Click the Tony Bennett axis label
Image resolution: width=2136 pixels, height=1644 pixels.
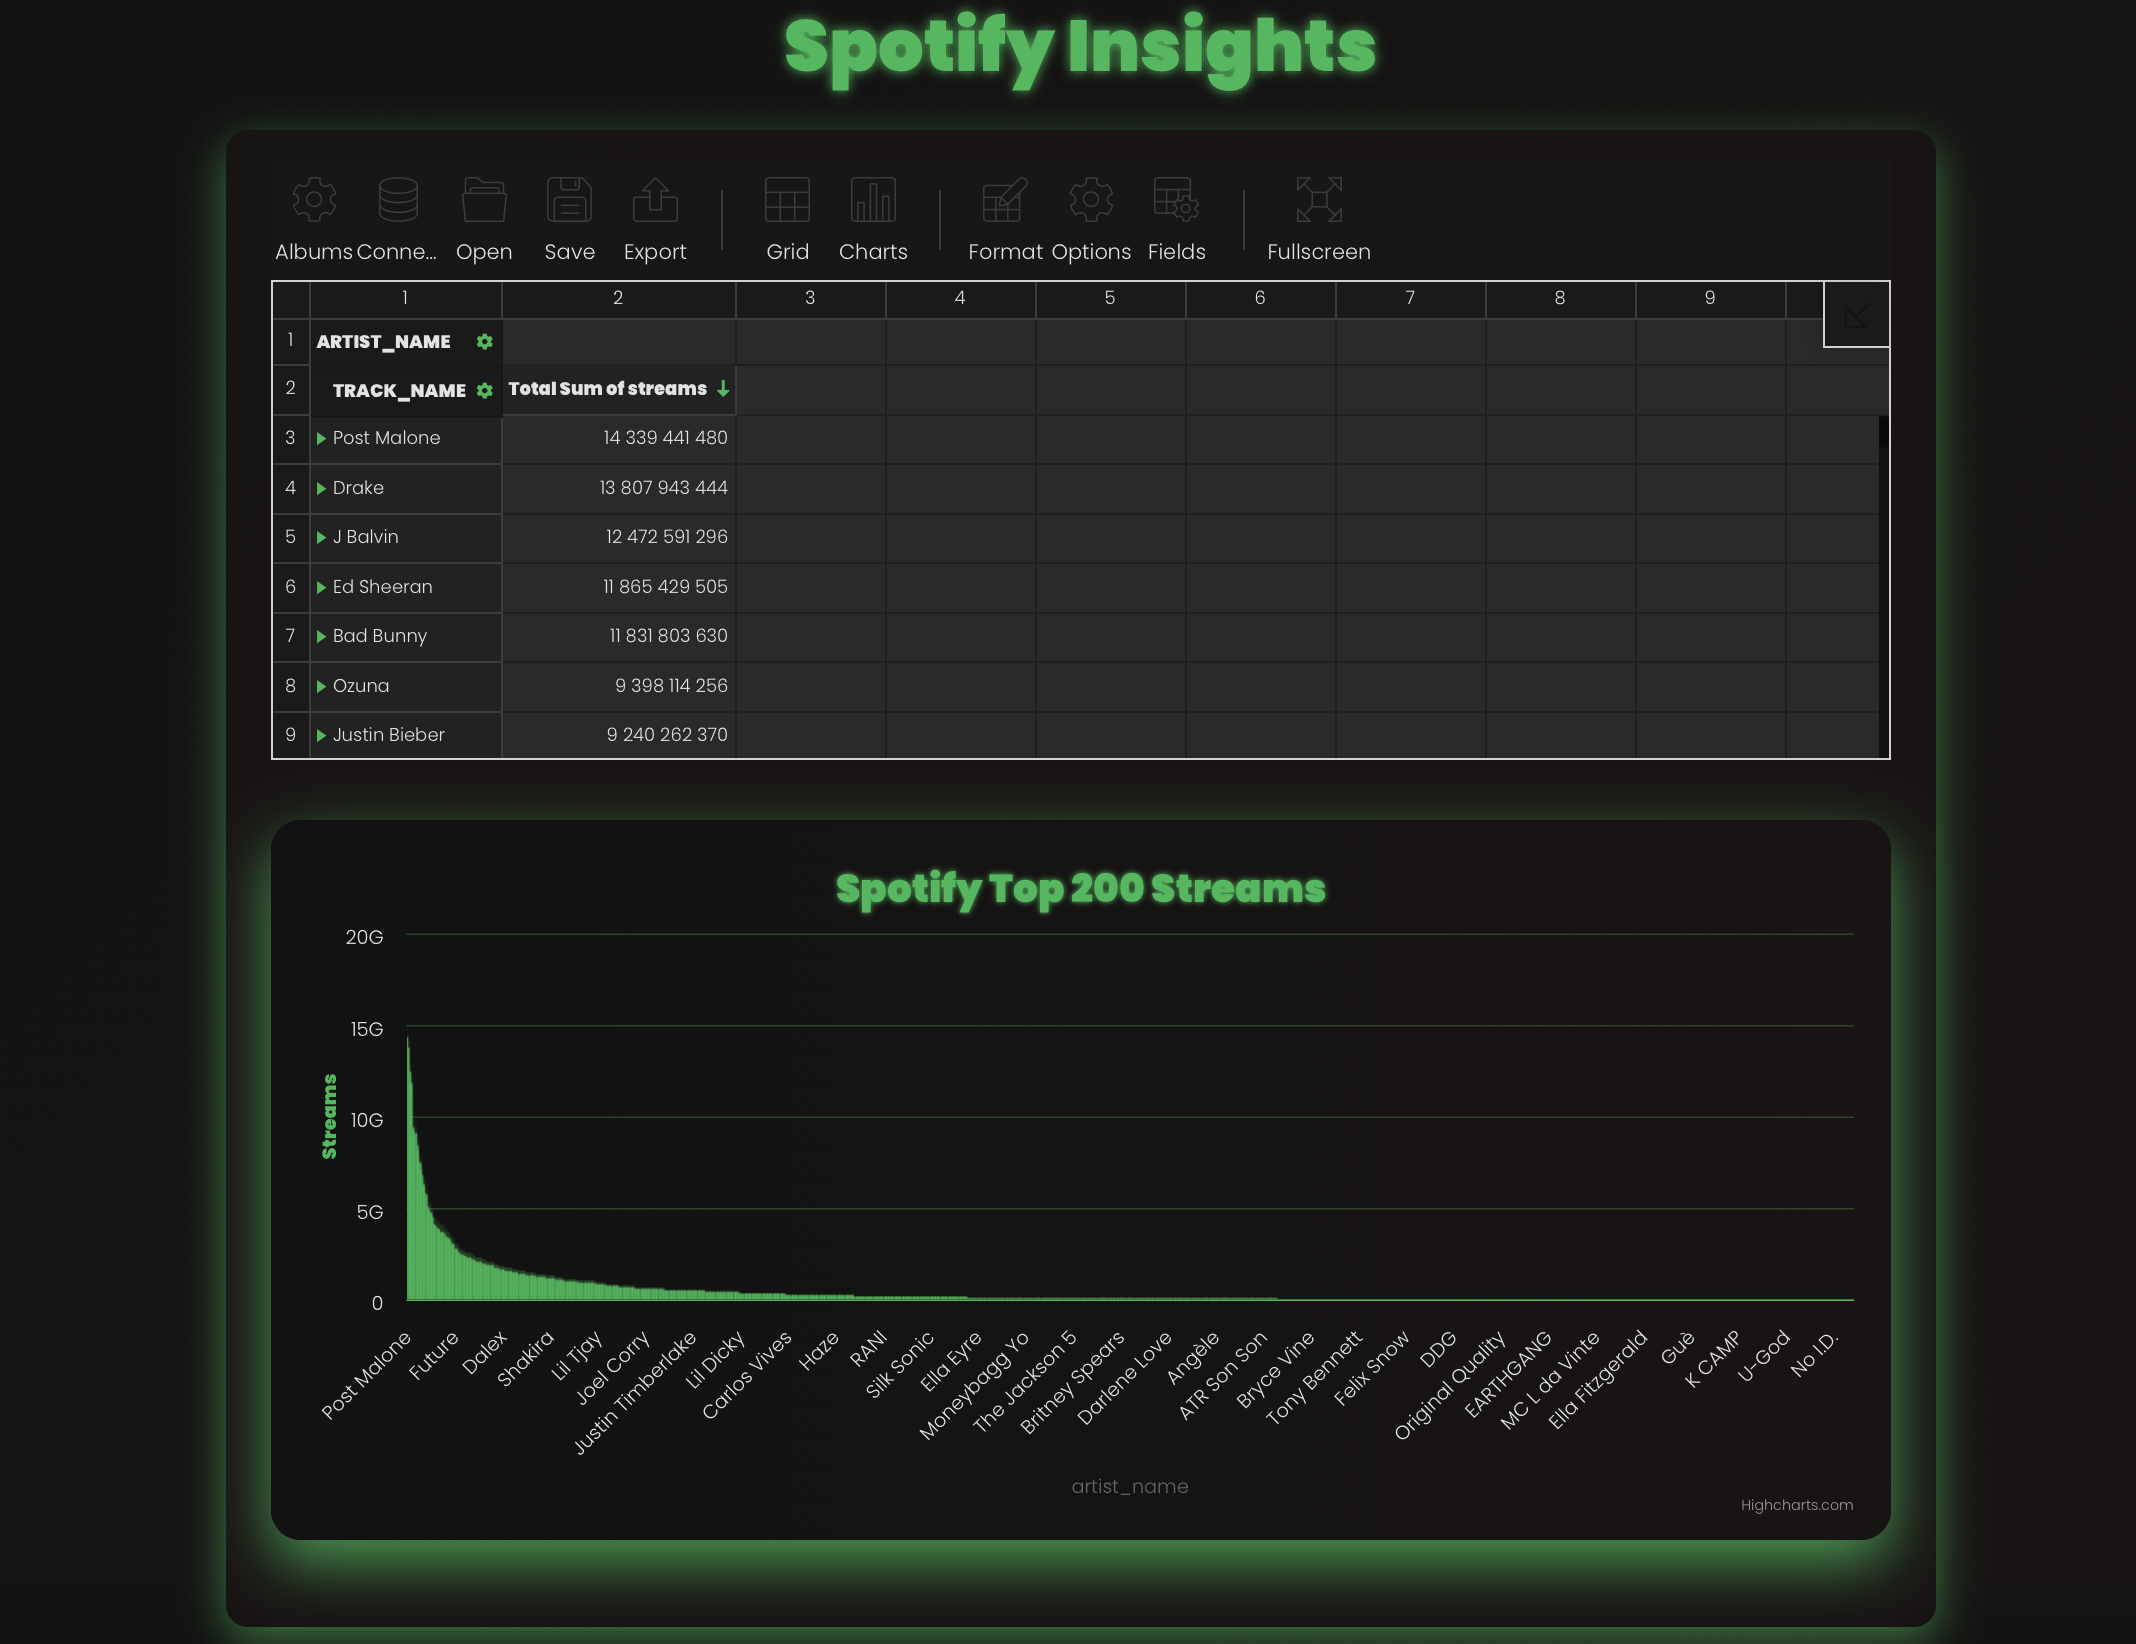point(1314,1377)
